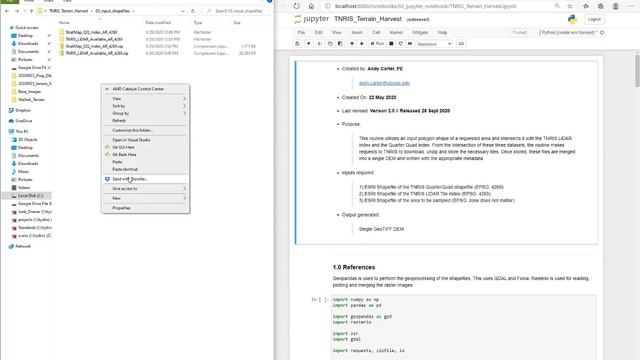This screenshot has width=640, height=360.
Task: Click the Logout button
Action: (x=594, y=19)
